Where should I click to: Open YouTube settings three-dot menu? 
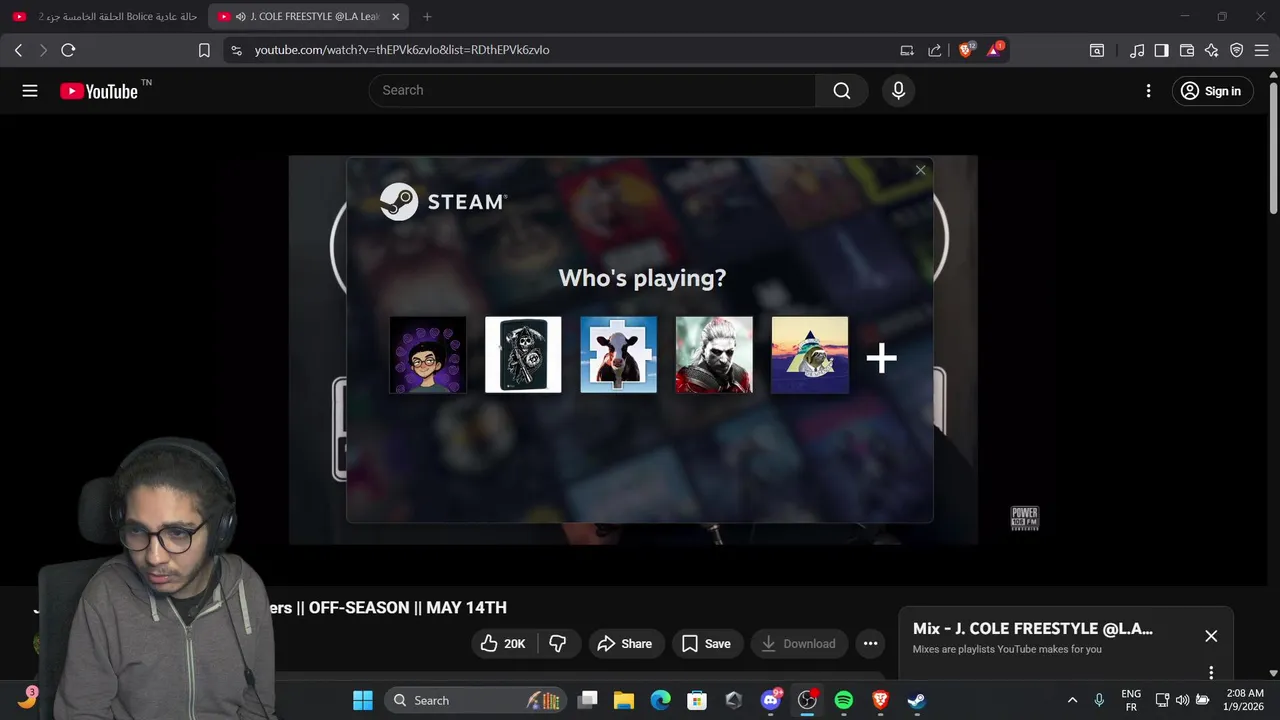pos(1148,91)
